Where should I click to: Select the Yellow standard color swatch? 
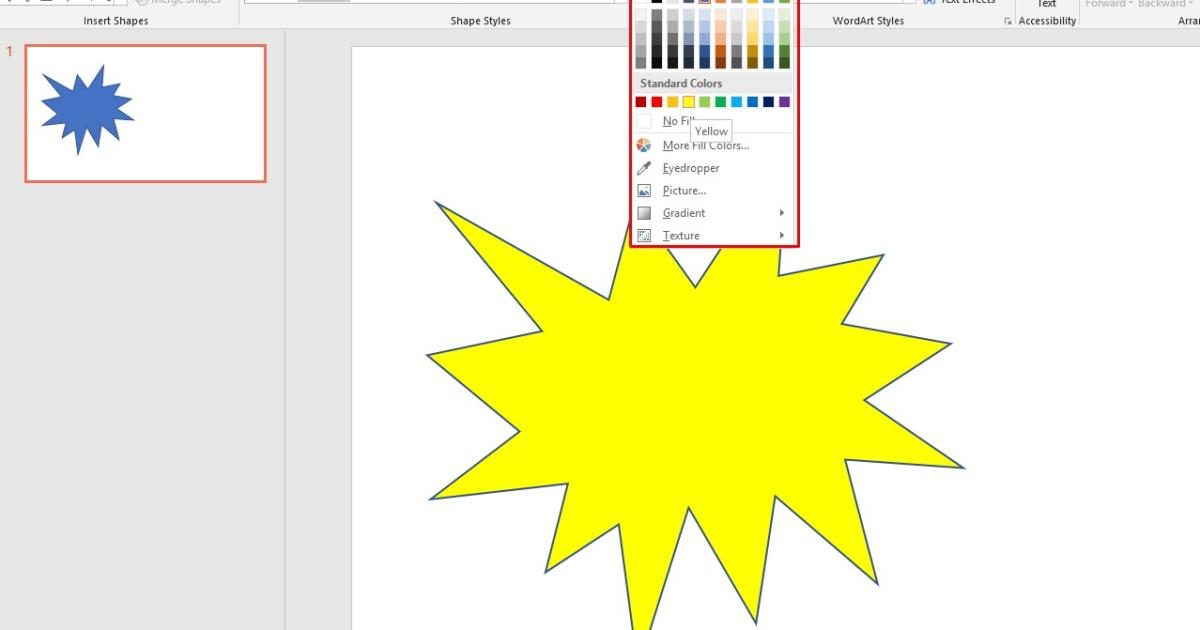pyautogui.click(x=689, y=102)
